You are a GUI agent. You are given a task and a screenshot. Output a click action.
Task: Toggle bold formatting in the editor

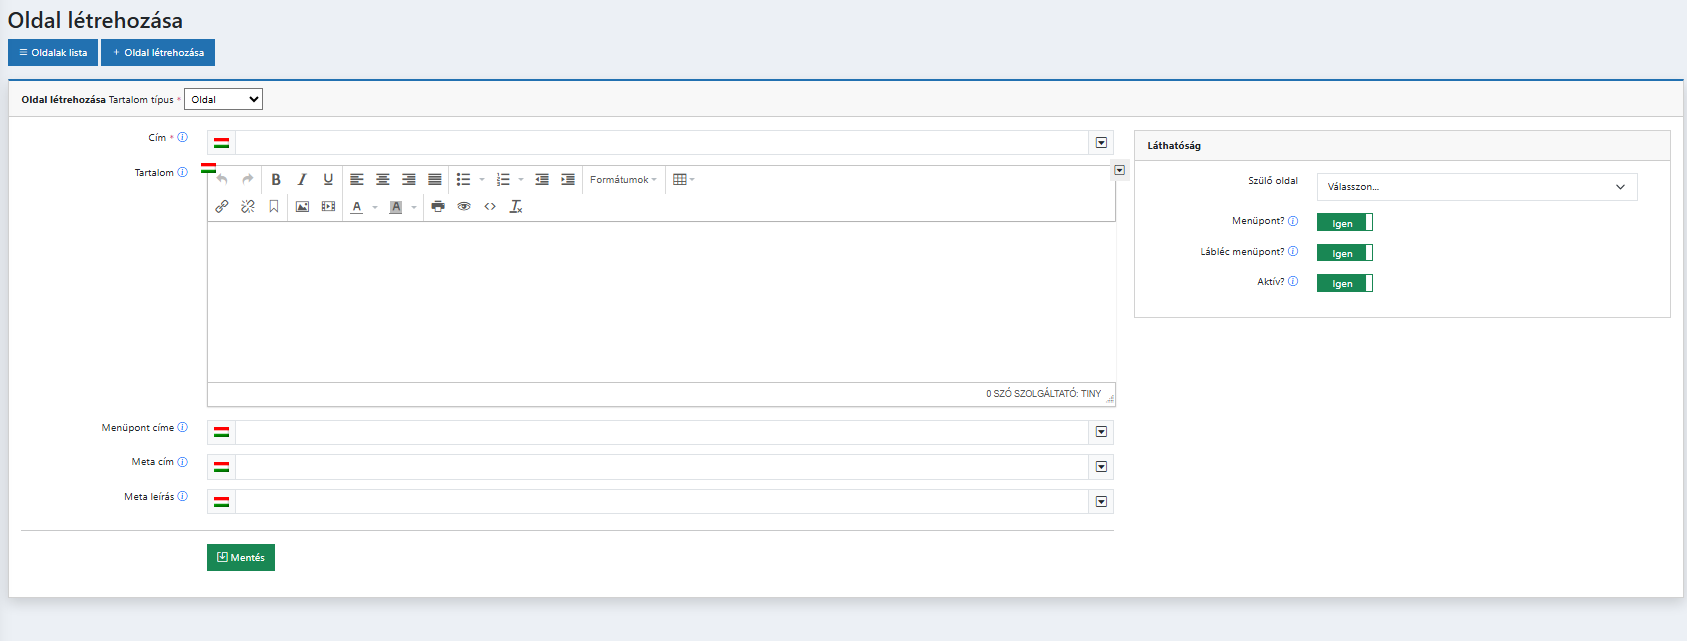(276, 180)
